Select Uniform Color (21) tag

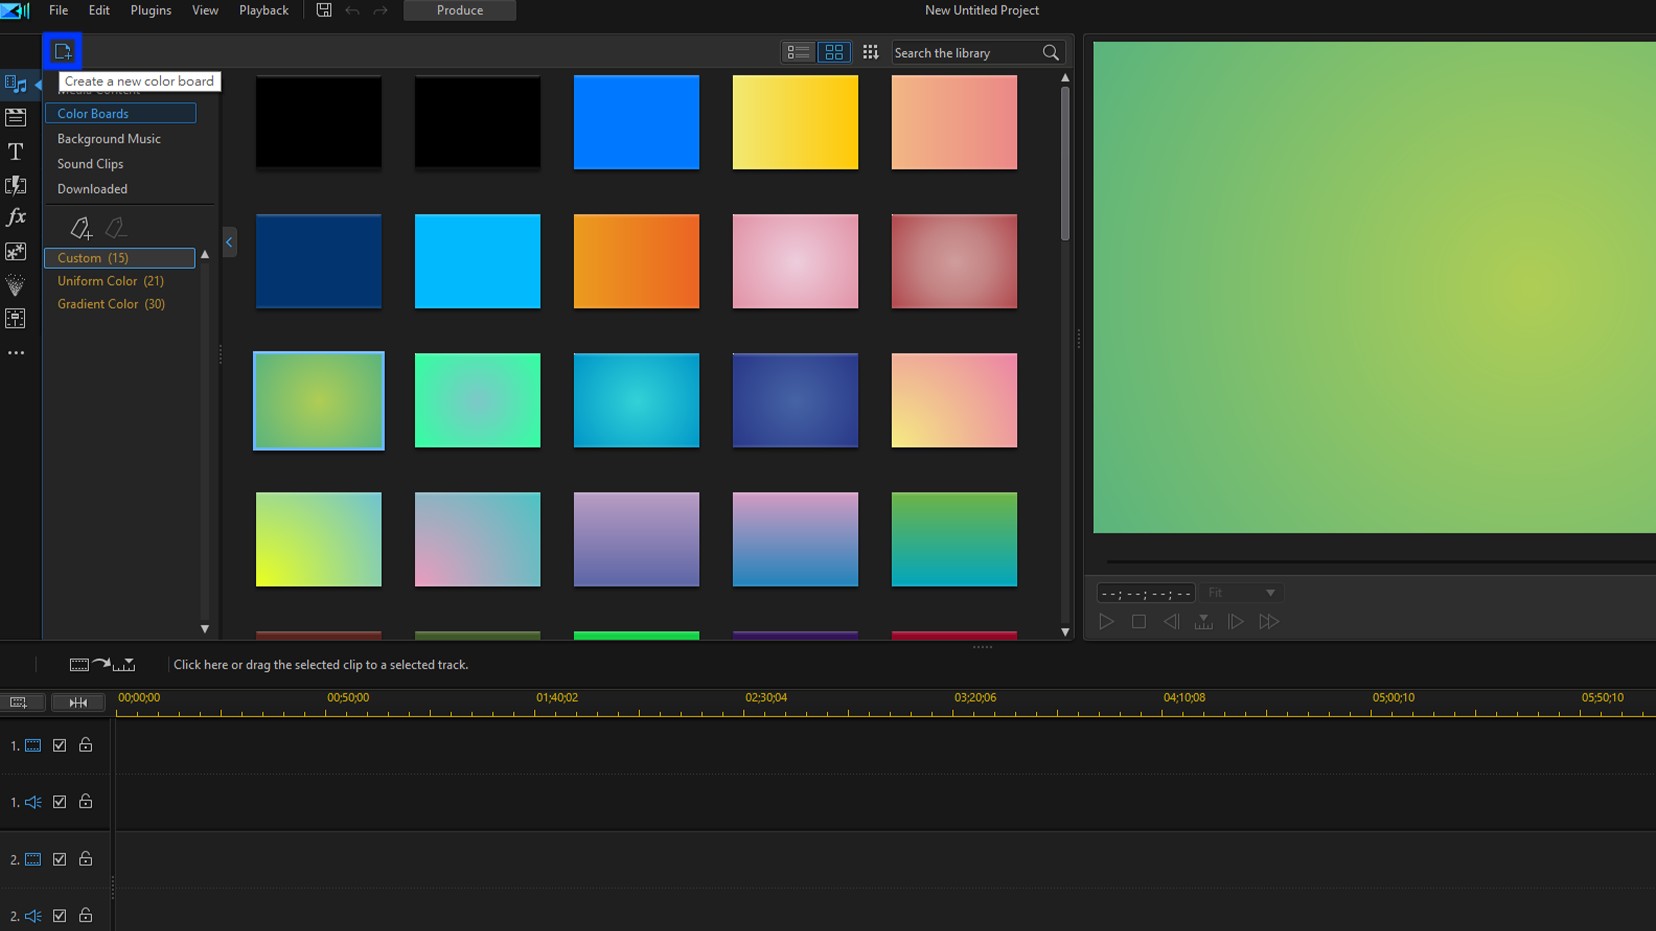pyautogui.click(x=110, y=281)
